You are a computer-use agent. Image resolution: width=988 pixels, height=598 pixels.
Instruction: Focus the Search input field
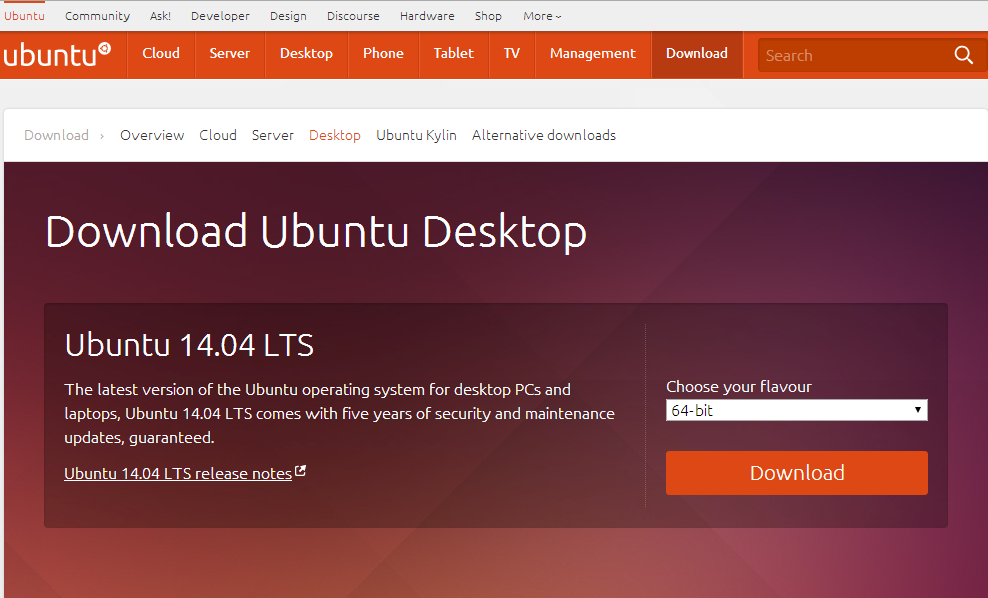pyautogui.click(x=854, y=55)
